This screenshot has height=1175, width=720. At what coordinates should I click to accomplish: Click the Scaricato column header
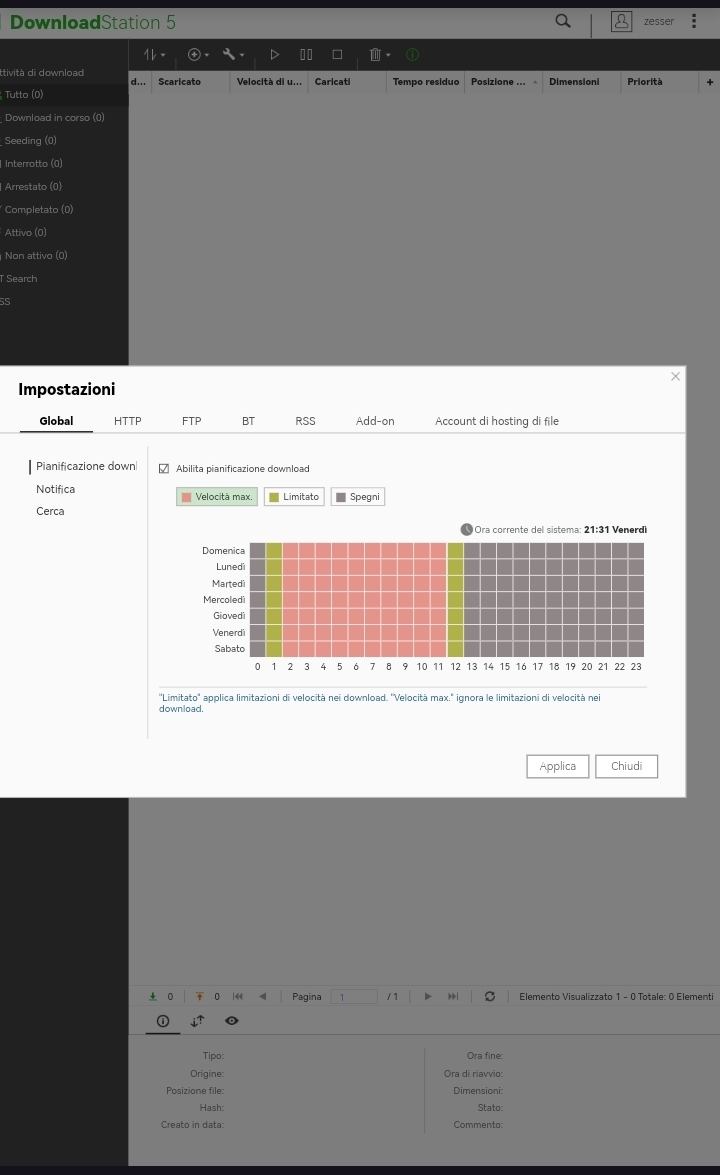(x=190, y=82)
